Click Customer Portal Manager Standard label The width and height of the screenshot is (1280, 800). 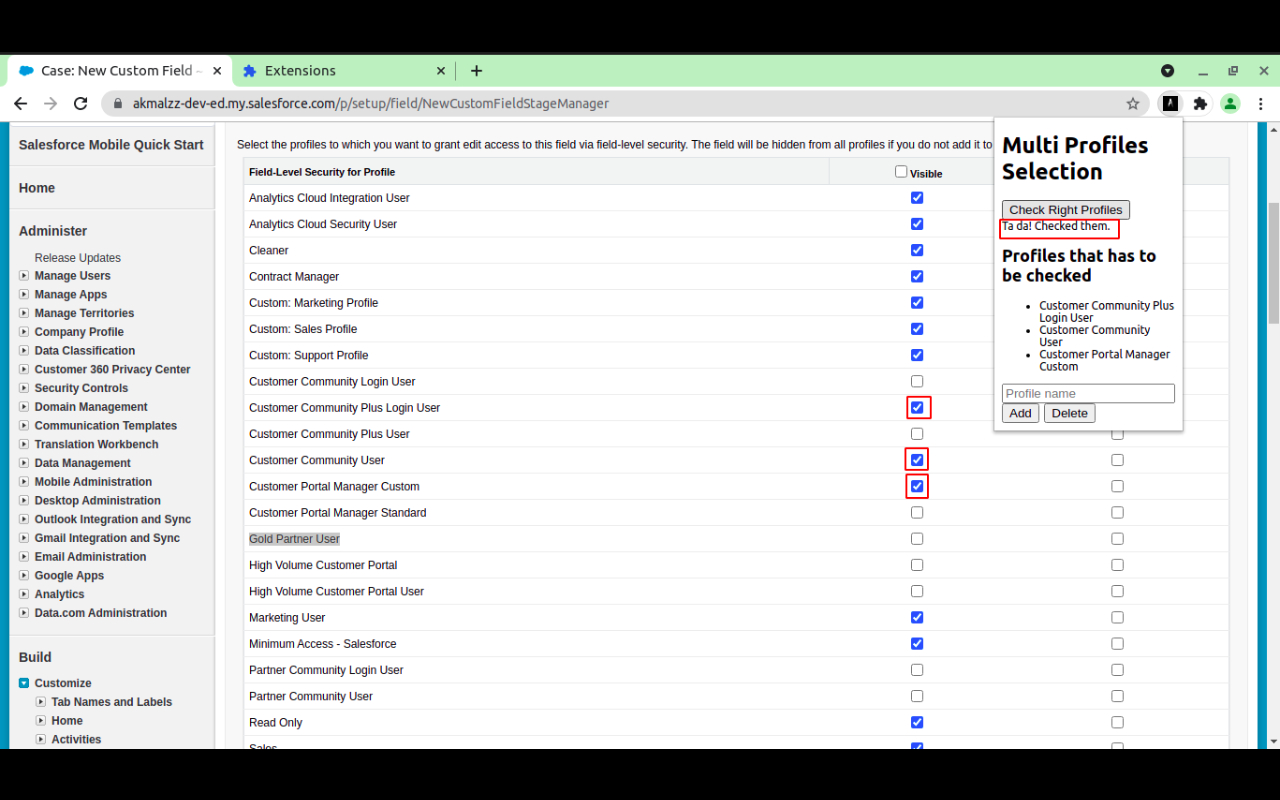pyautogui.click(x=338, y=513)
